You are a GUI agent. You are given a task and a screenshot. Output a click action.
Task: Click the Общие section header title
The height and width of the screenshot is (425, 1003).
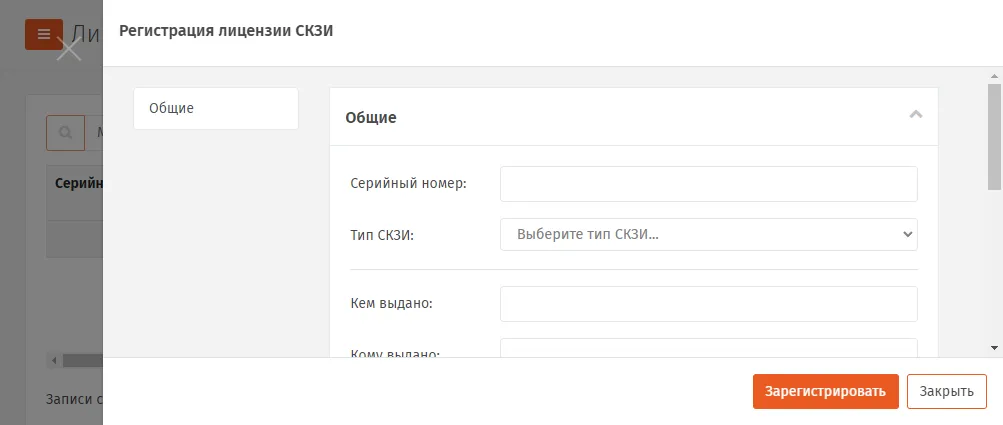[x=371, y=118]
